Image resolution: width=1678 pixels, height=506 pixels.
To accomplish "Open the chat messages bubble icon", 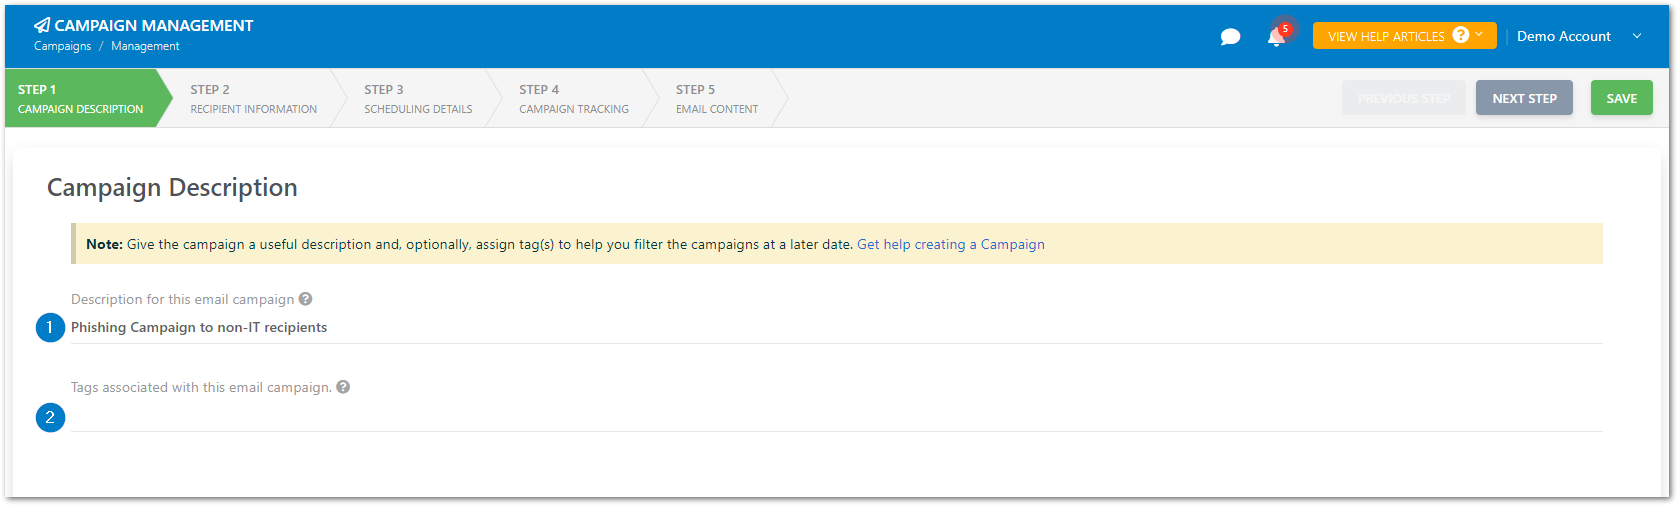I will 1230,37.
